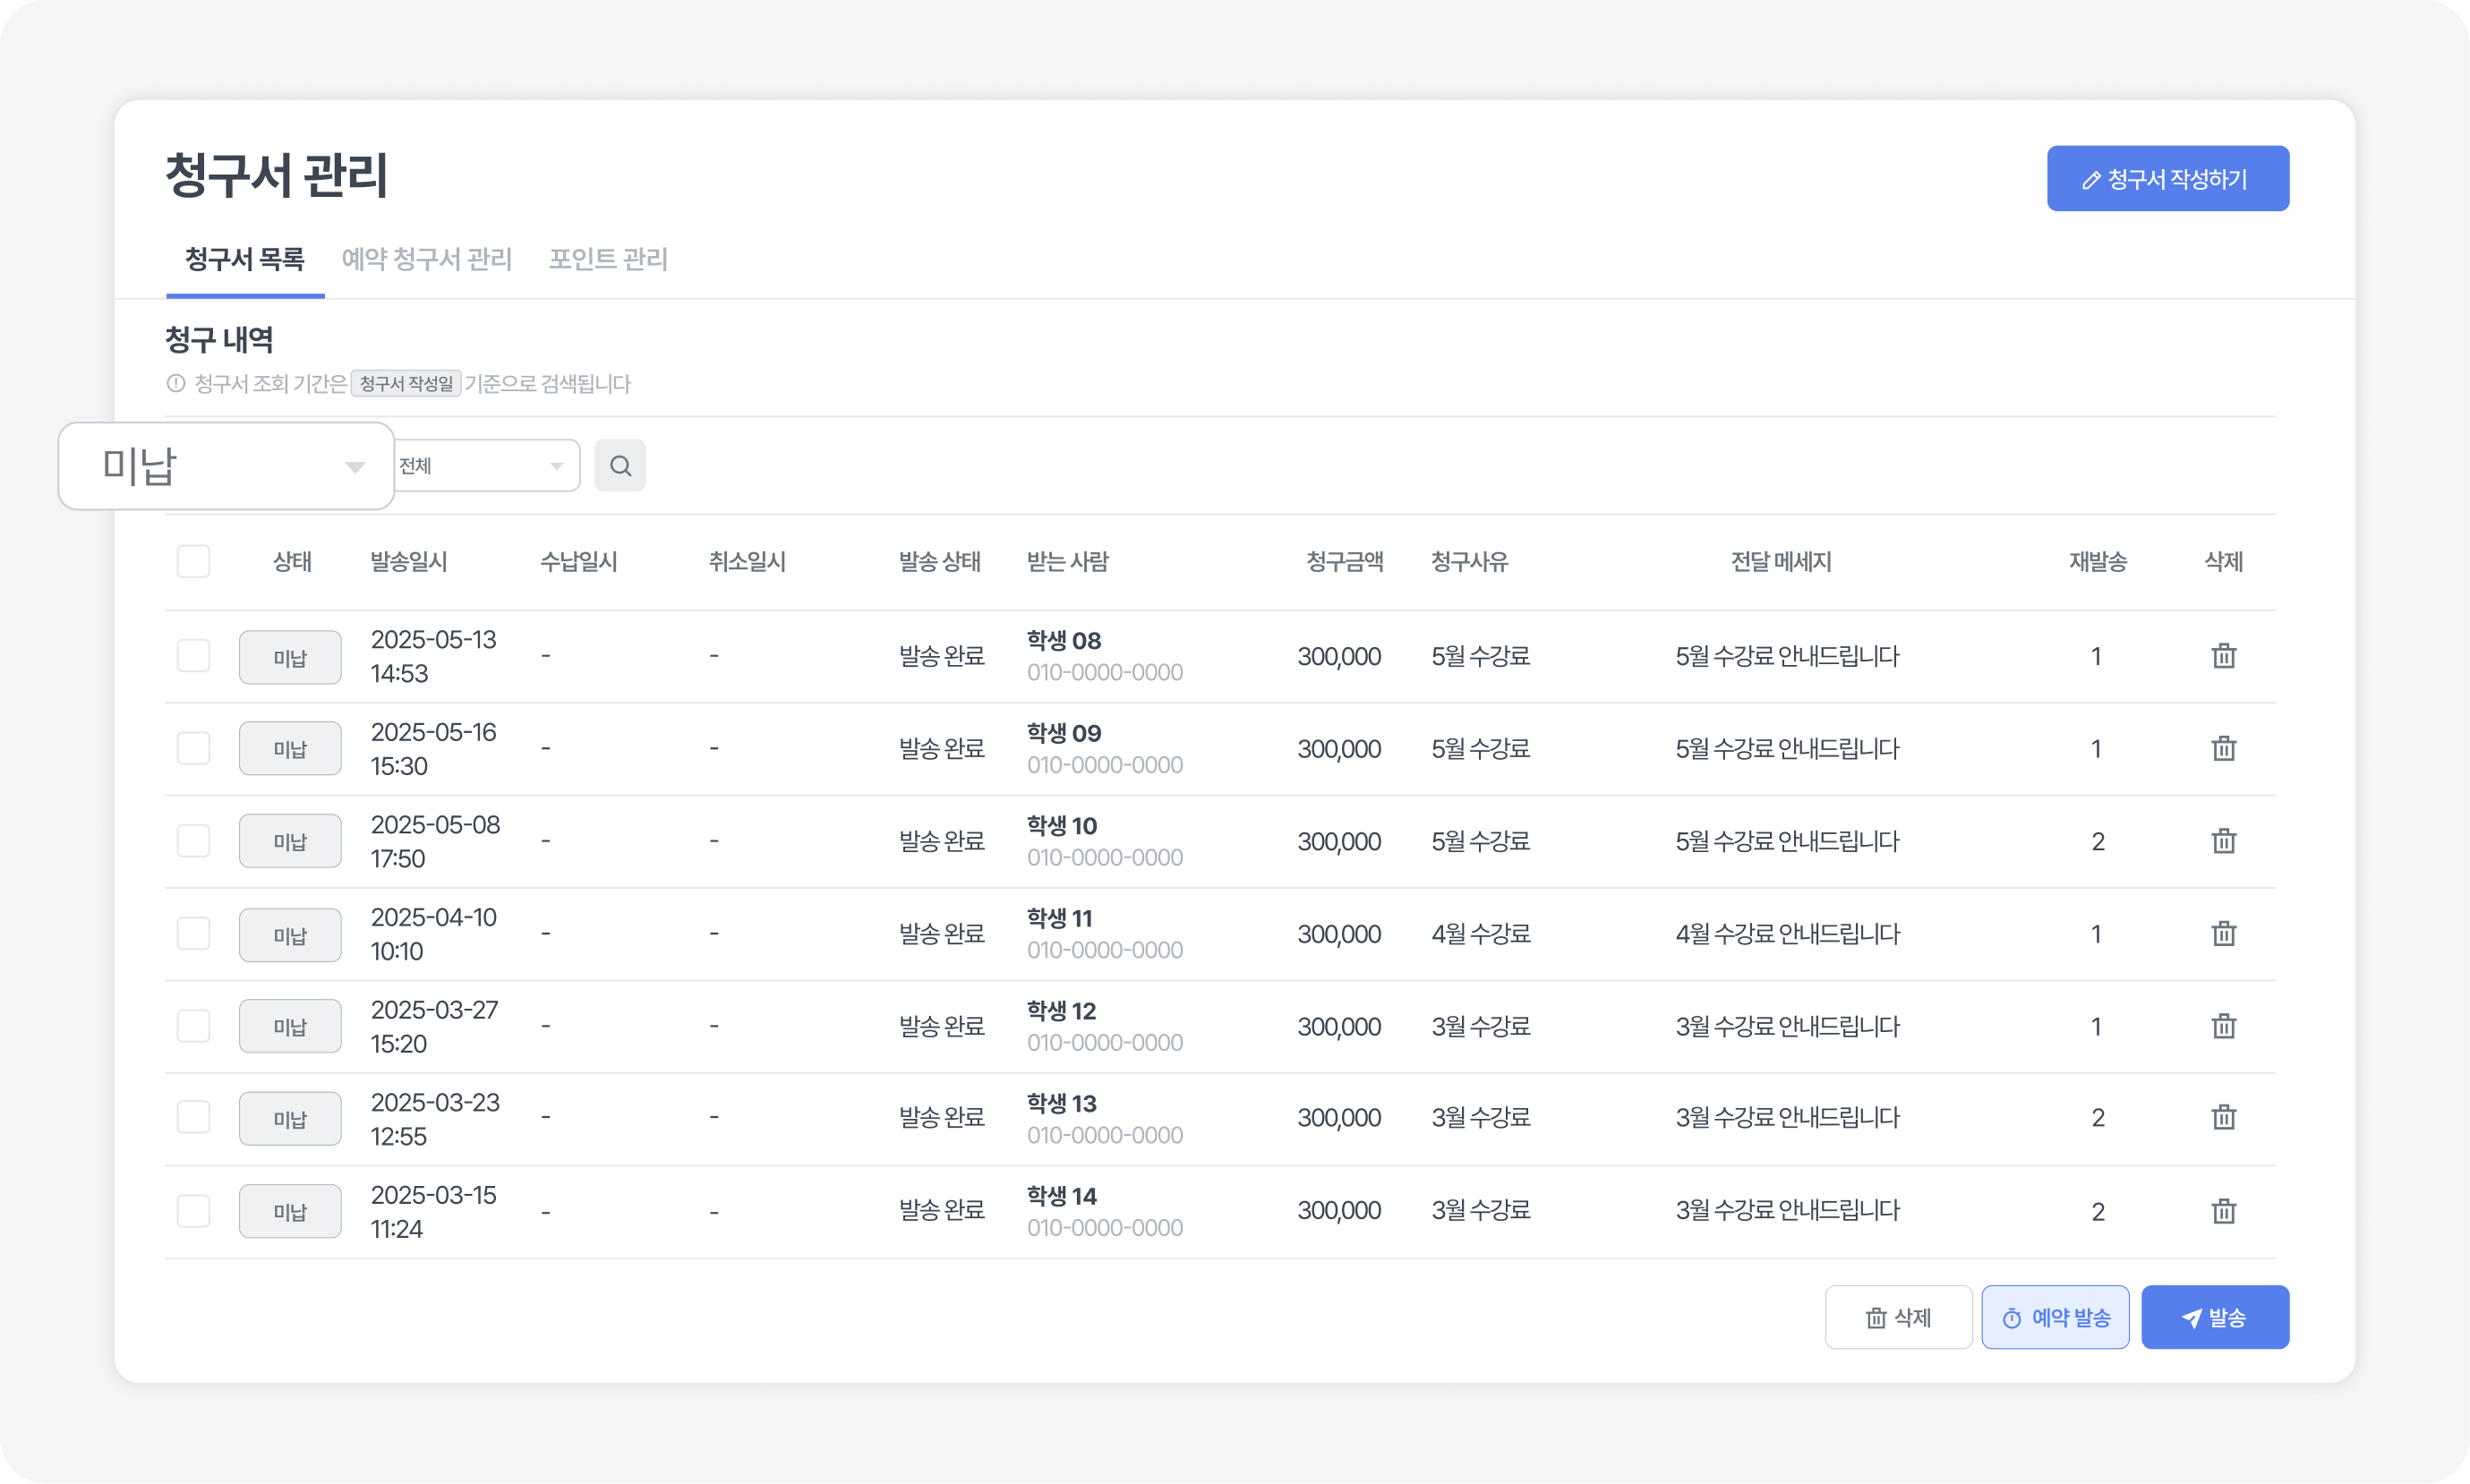2470x1484 pixels.
Task: Expand the 전체 filter dropdown
Action: 486,466
